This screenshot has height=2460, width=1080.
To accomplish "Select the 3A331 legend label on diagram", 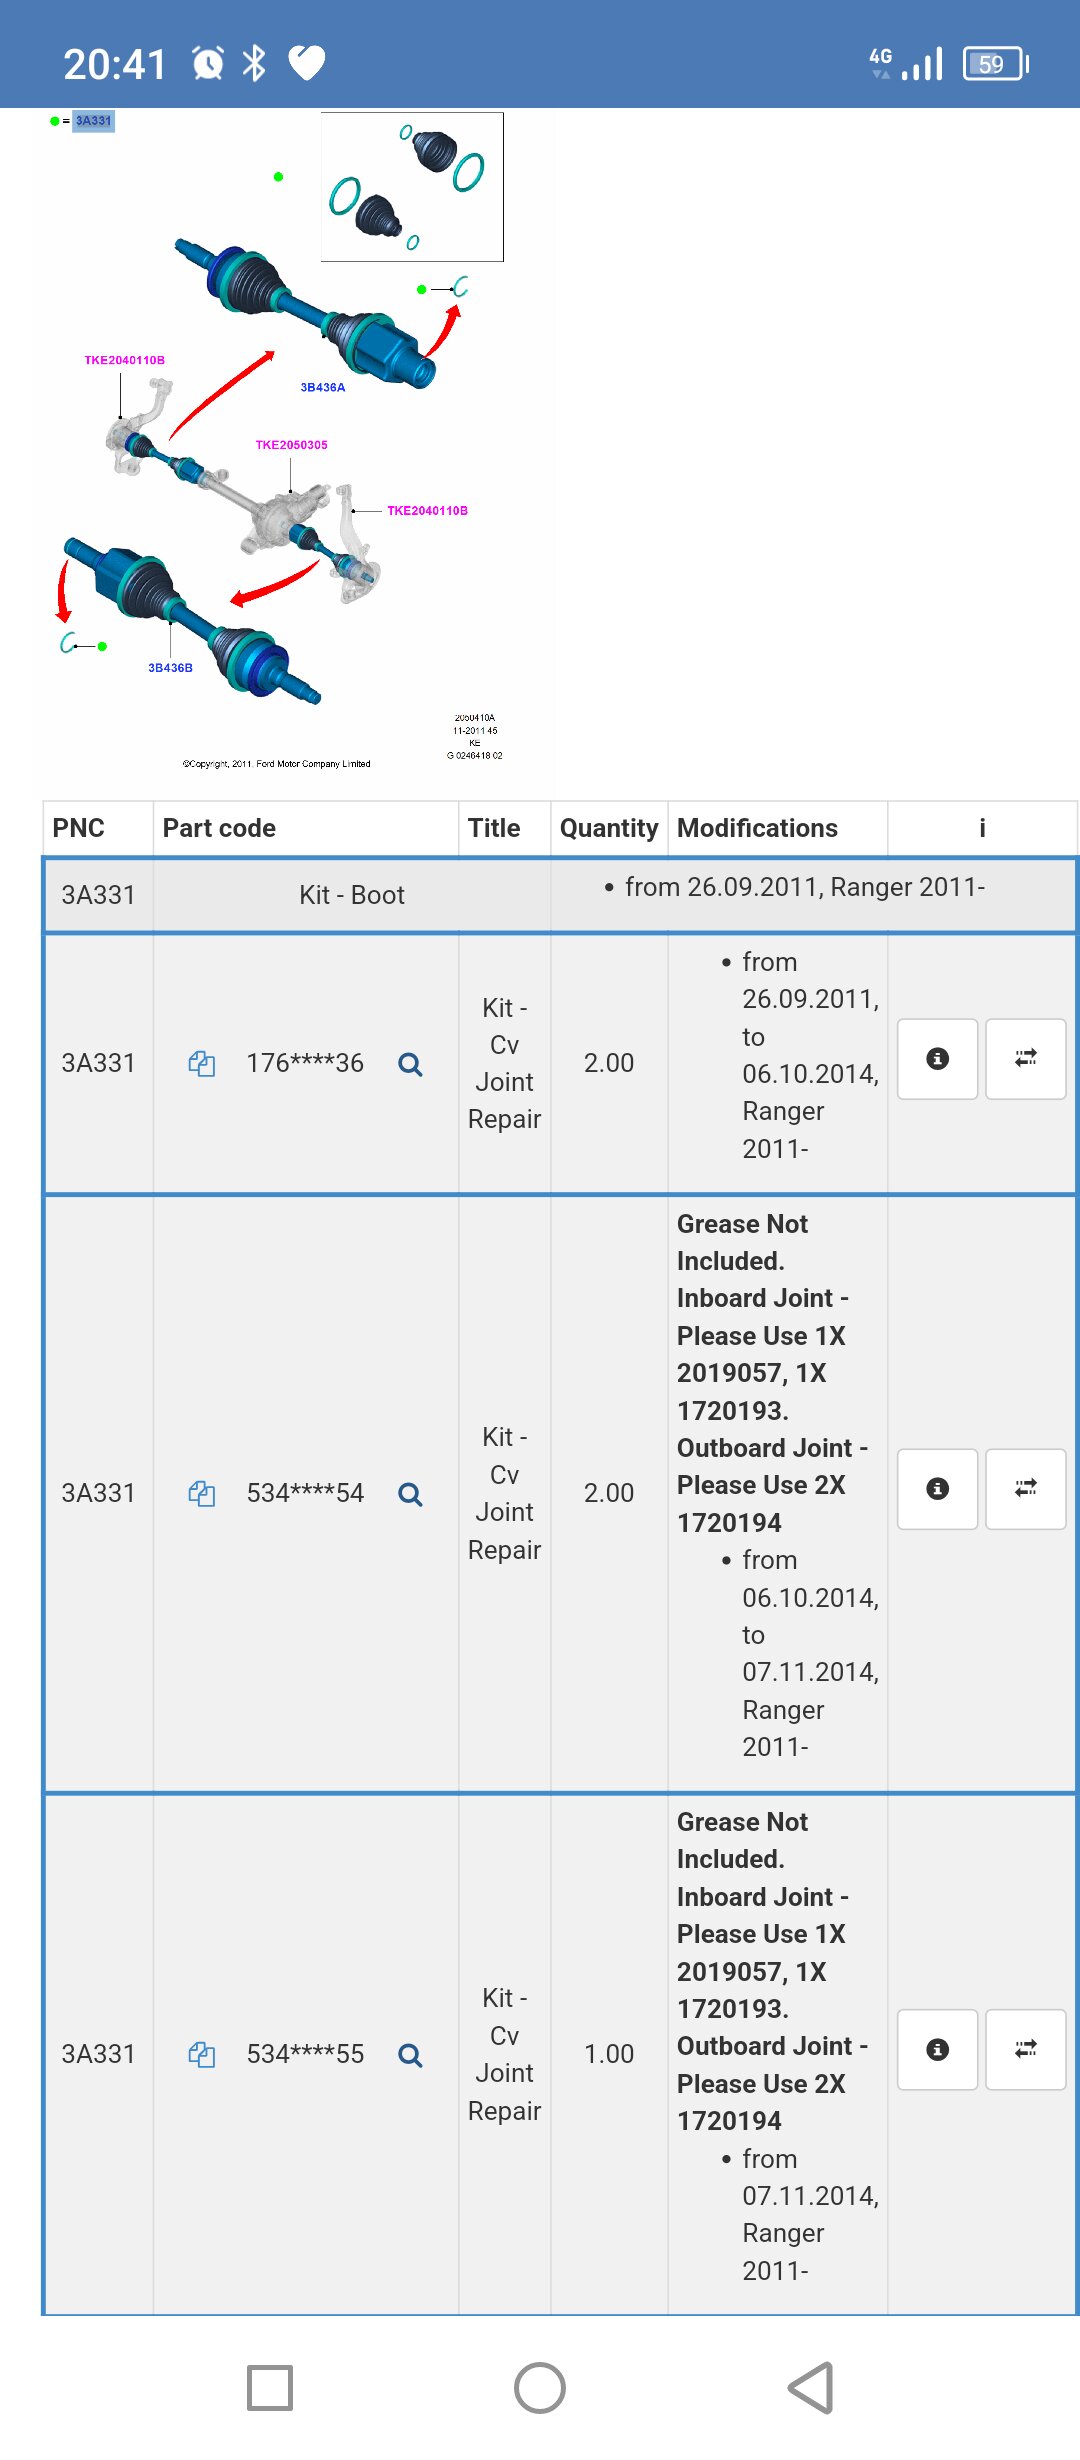I will point(93,121).
